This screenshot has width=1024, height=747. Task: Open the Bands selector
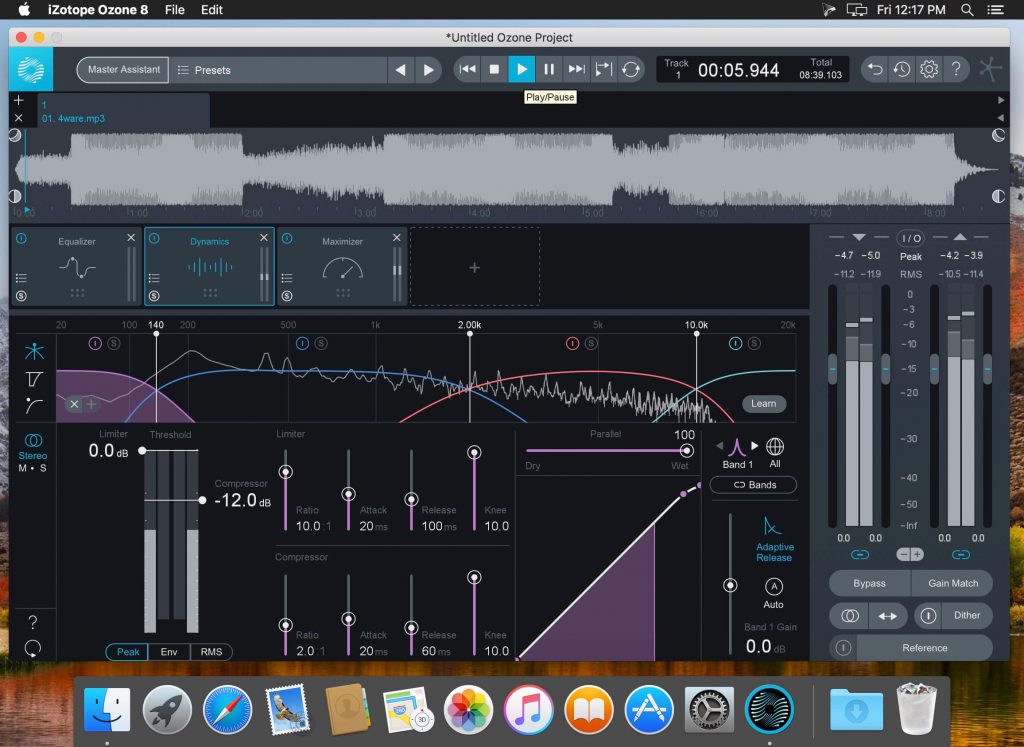[x=753, y=485]
